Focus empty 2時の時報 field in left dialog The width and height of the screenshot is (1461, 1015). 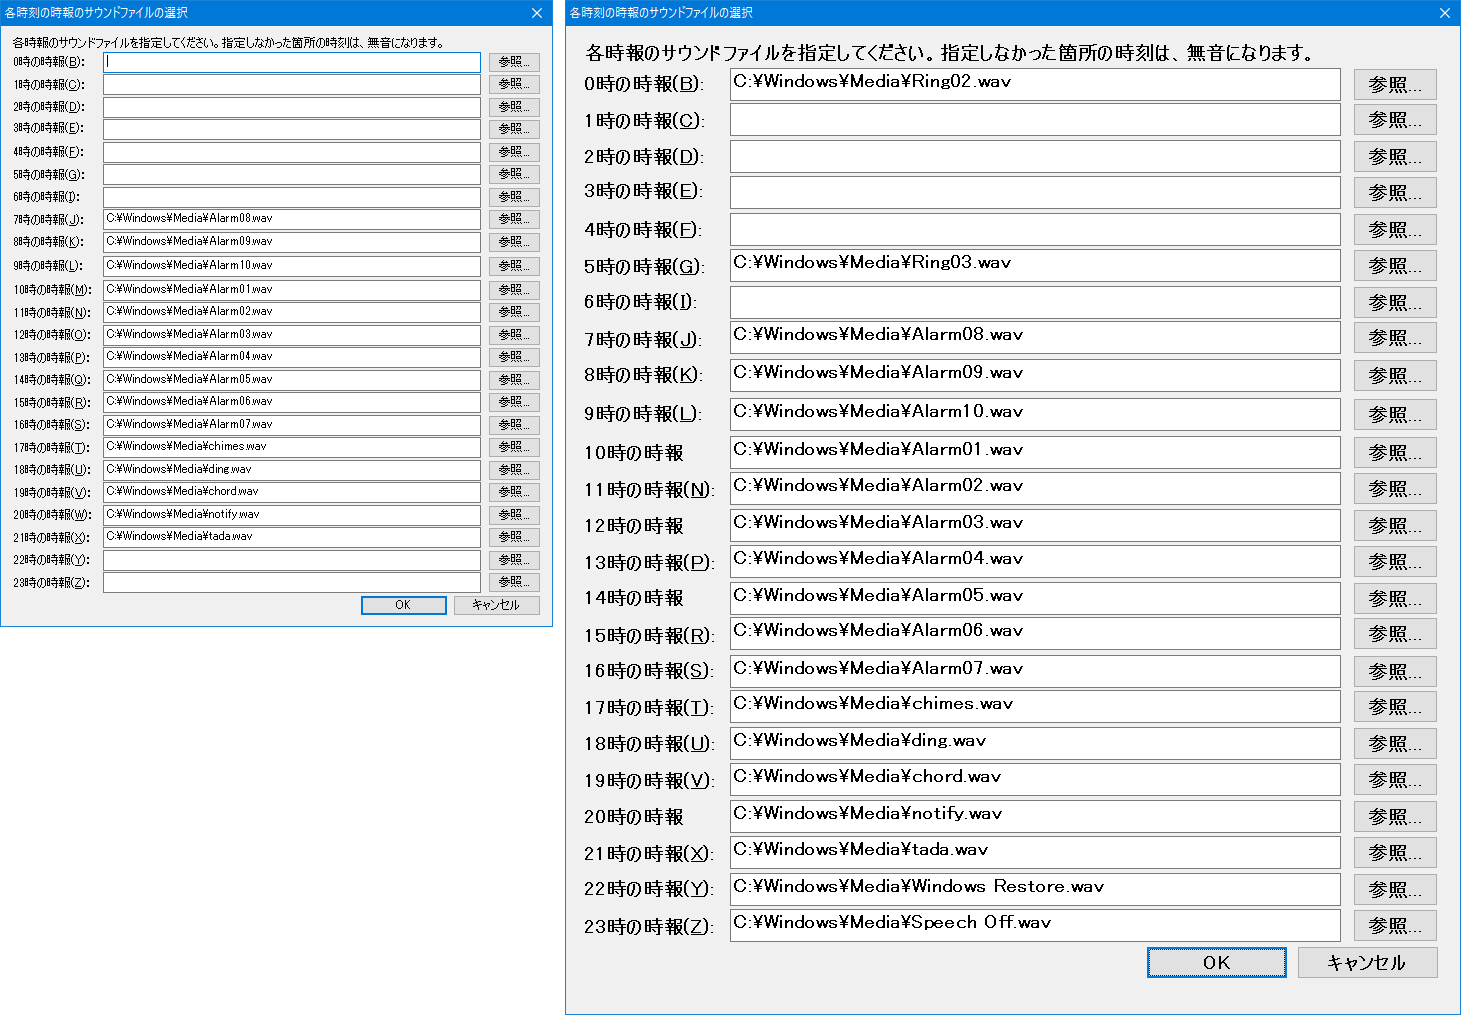click(x=292, y=107)
